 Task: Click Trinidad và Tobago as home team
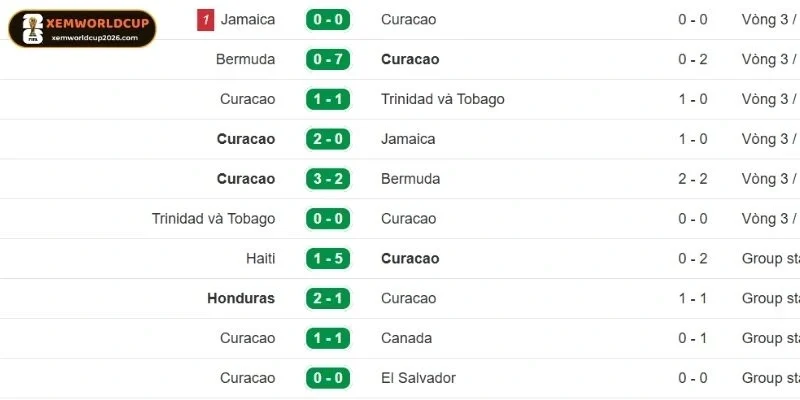coord(213,219)
